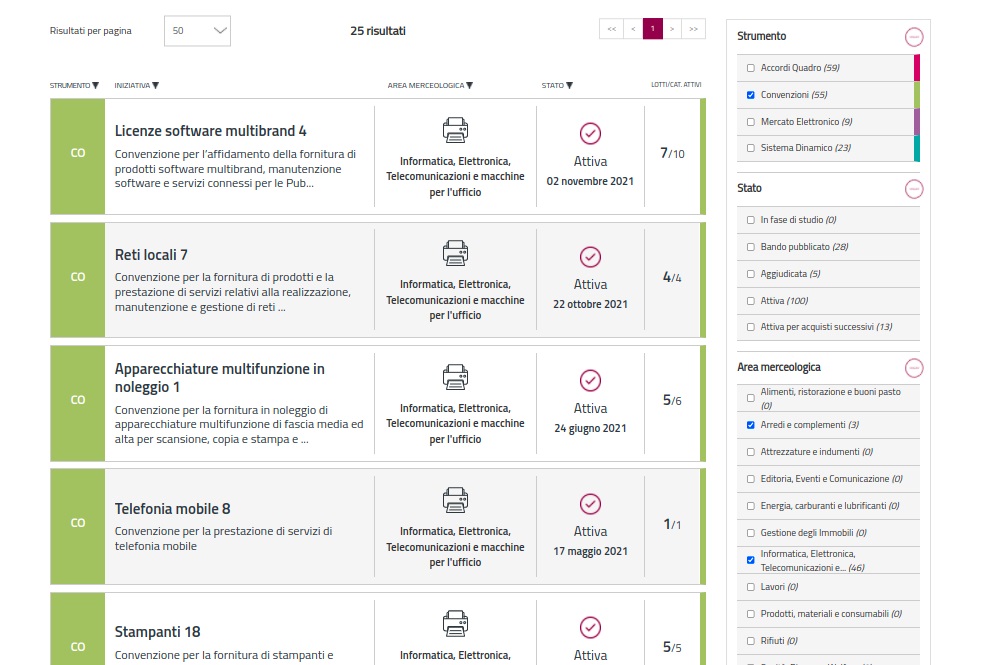
Task: Collapse the Stato filter section
Action: pyautogui.click(x=913, y=189)
